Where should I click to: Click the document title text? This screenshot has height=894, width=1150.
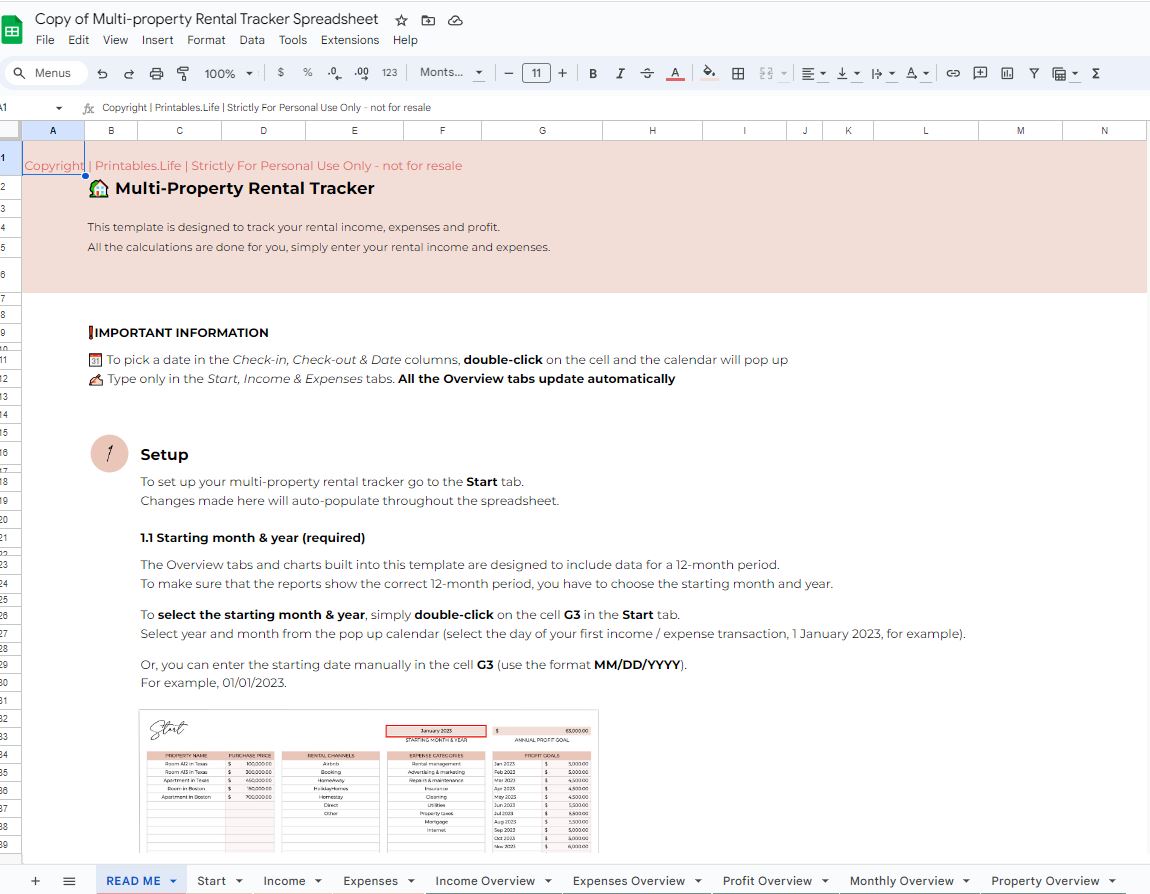[207, 19]
